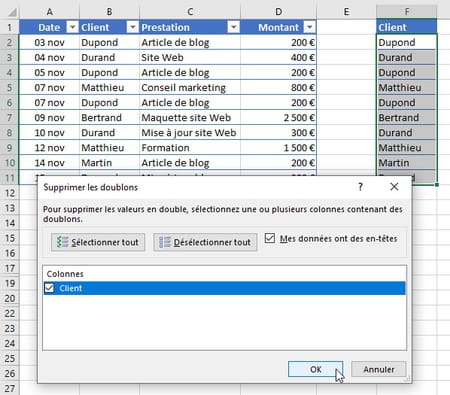Select column E header

(x=346, y=12)
